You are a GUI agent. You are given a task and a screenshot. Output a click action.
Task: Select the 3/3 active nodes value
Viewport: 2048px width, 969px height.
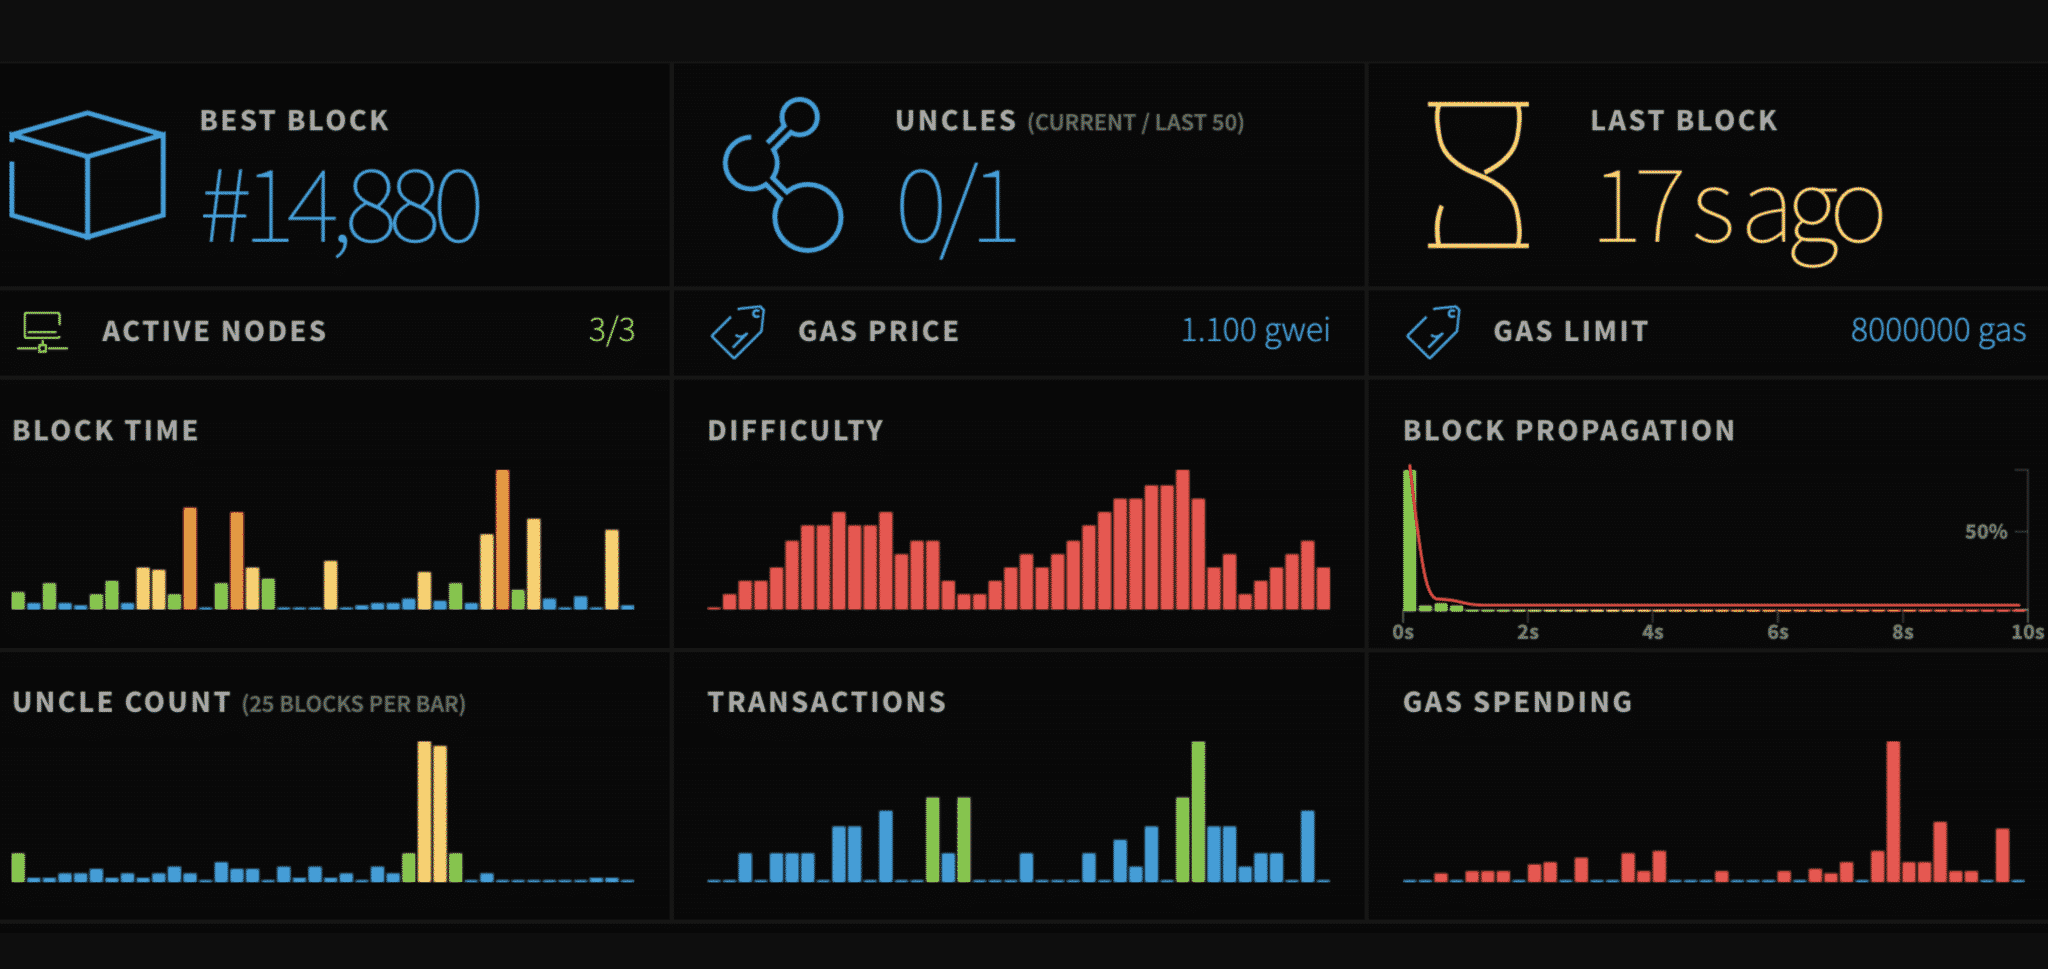[611, 330]
